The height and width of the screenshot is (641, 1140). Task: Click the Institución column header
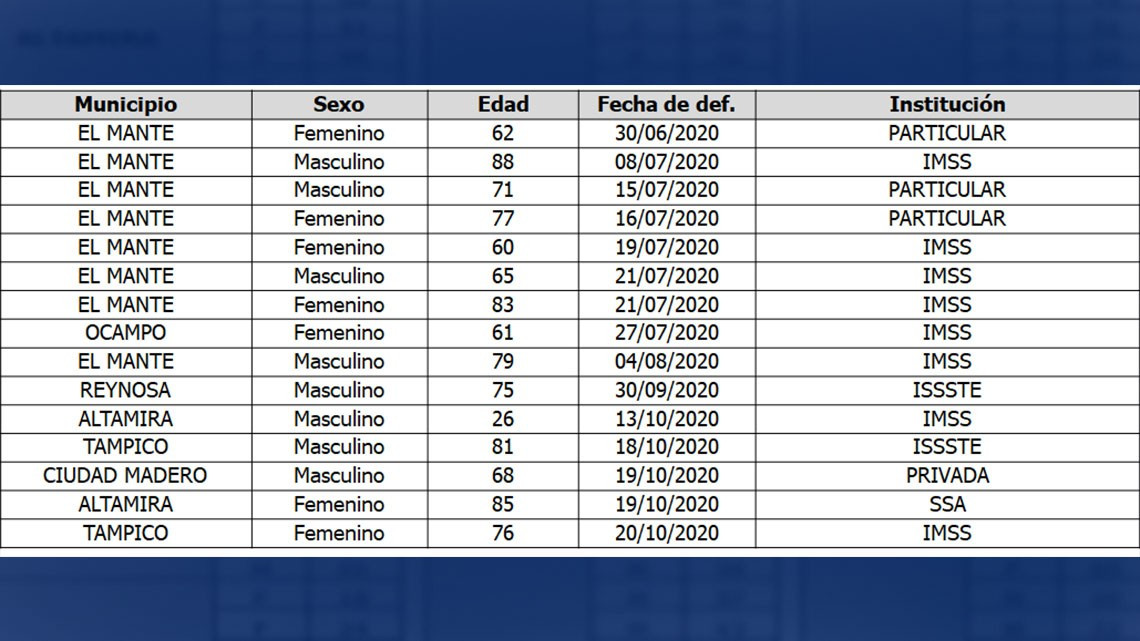[x=947, y=104]
